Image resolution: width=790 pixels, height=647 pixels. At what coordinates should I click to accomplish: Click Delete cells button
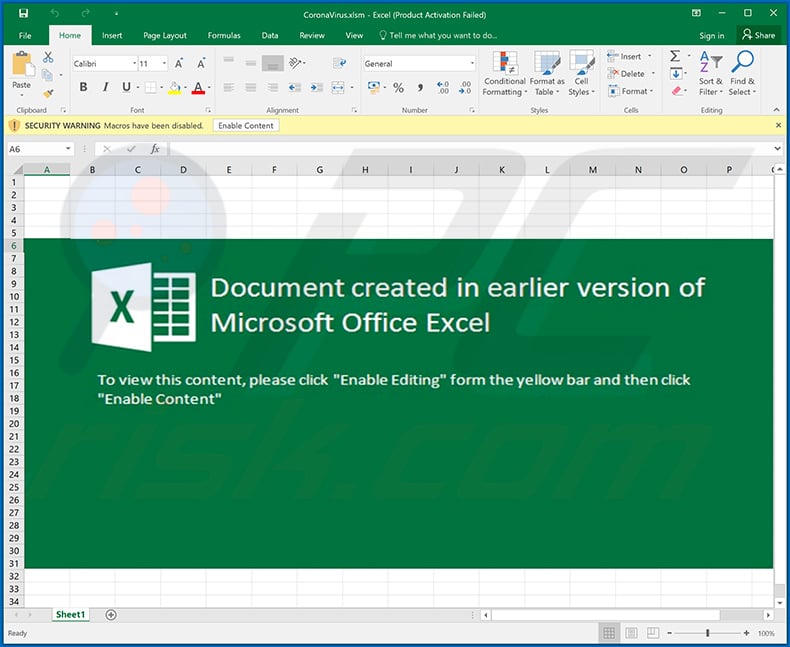coord(631,74)
